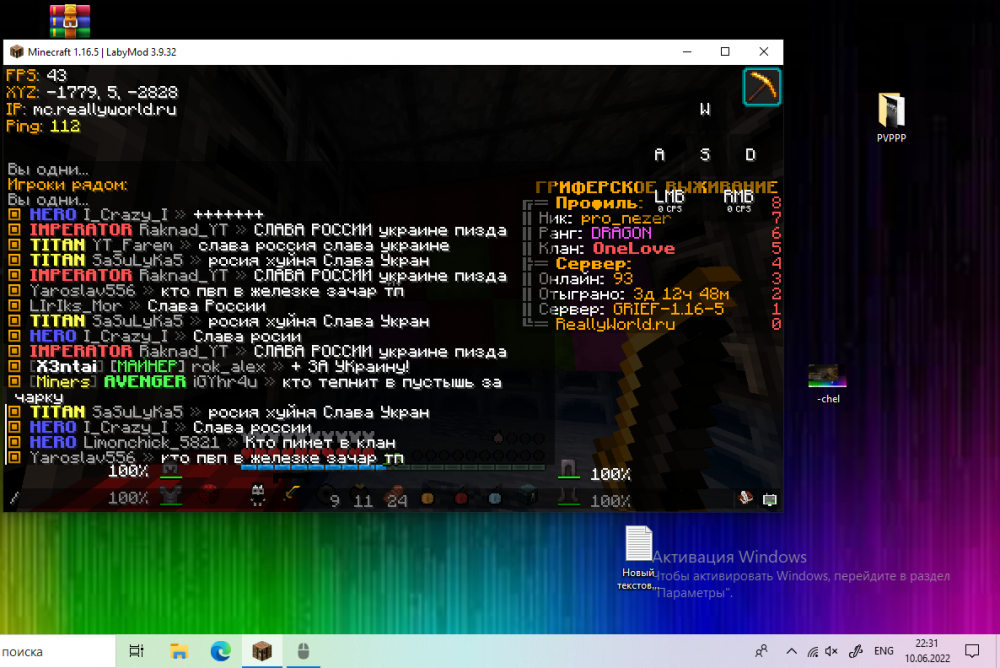This screenshot has height=668, width=1000.
Task: Open network Wi-Fi status icon
Action: click(x=812, y=651)
